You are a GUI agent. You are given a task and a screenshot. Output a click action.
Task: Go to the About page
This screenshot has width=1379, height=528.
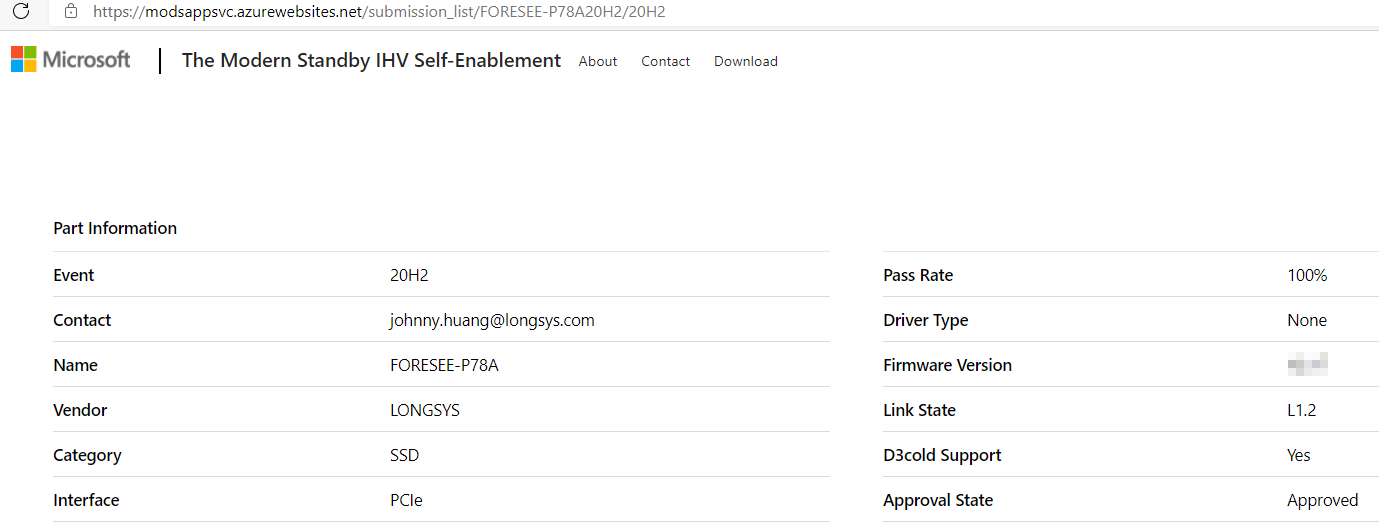coord(598,61)
